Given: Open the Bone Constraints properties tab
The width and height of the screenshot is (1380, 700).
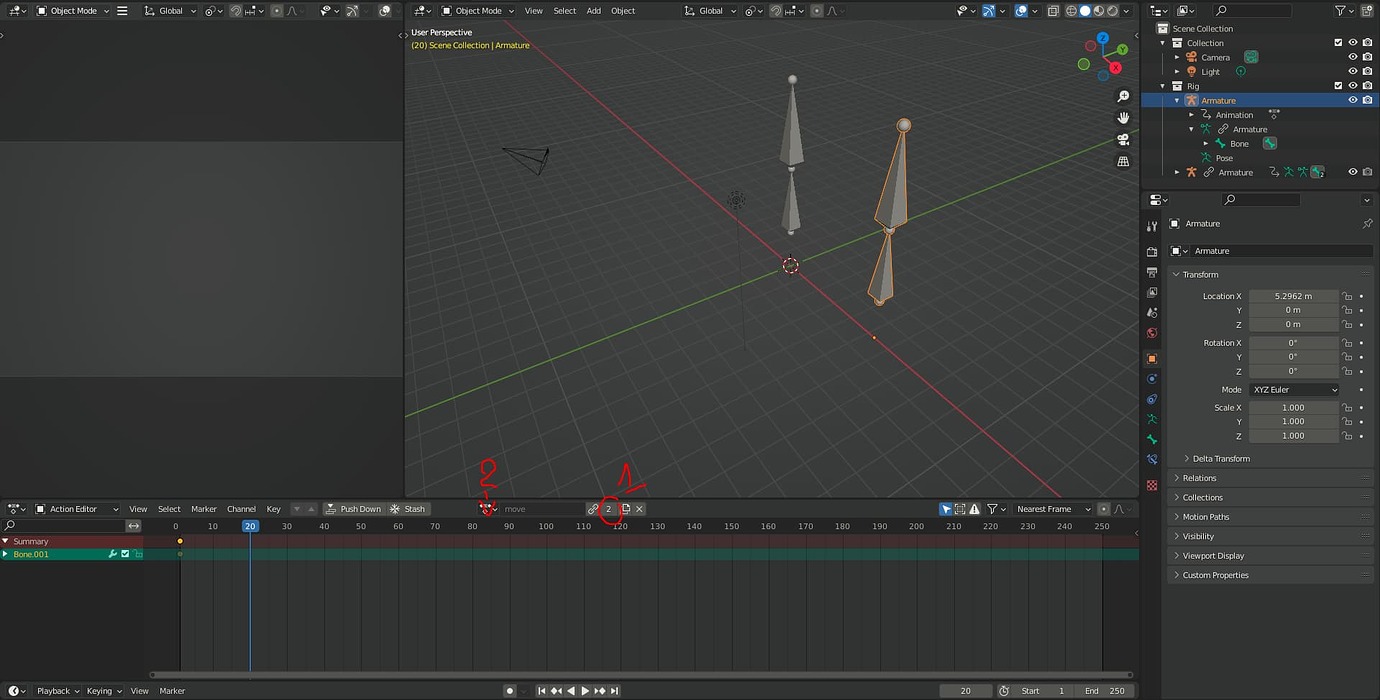Looking at the screenshot, I should [x=1152, y=460].
